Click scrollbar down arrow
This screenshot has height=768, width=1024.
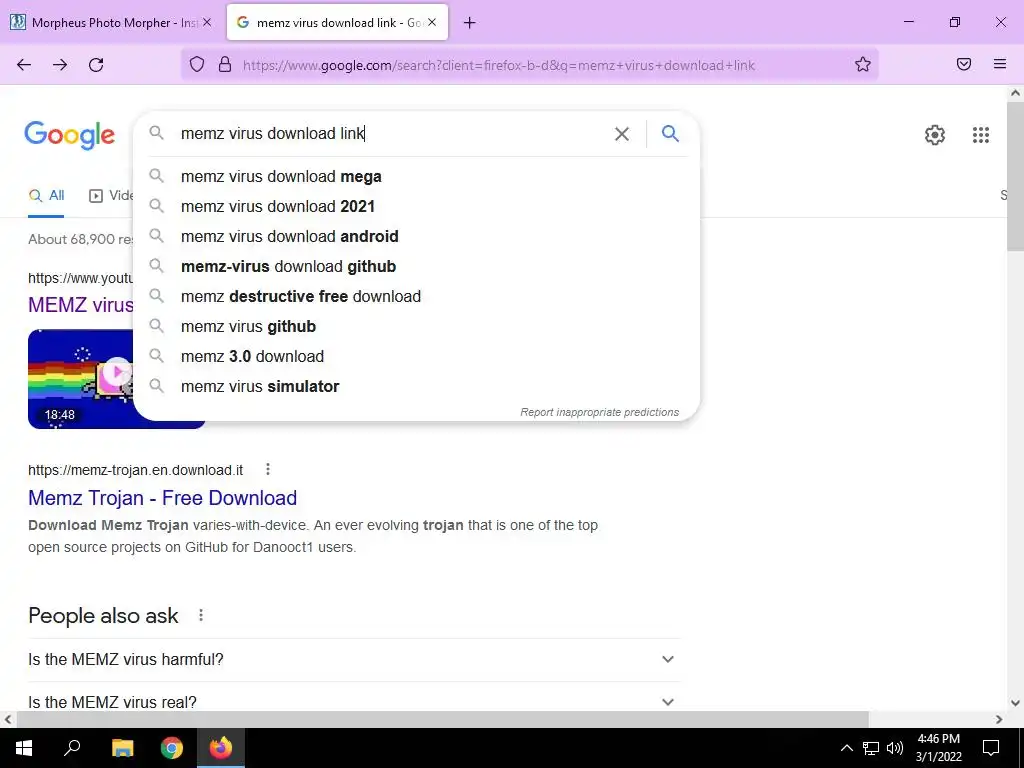pos(1015,703)
